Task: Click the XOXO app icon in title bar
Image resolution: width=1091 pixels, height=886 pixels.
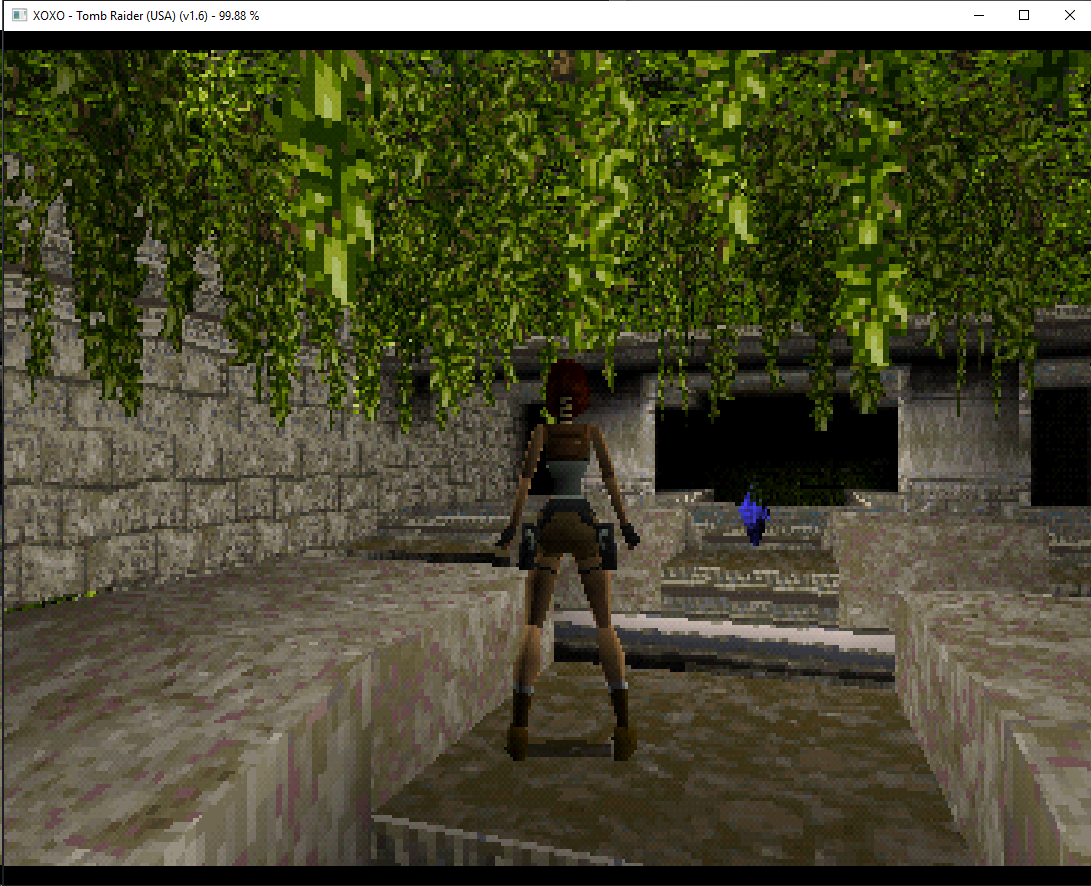Action: [18, 15]
